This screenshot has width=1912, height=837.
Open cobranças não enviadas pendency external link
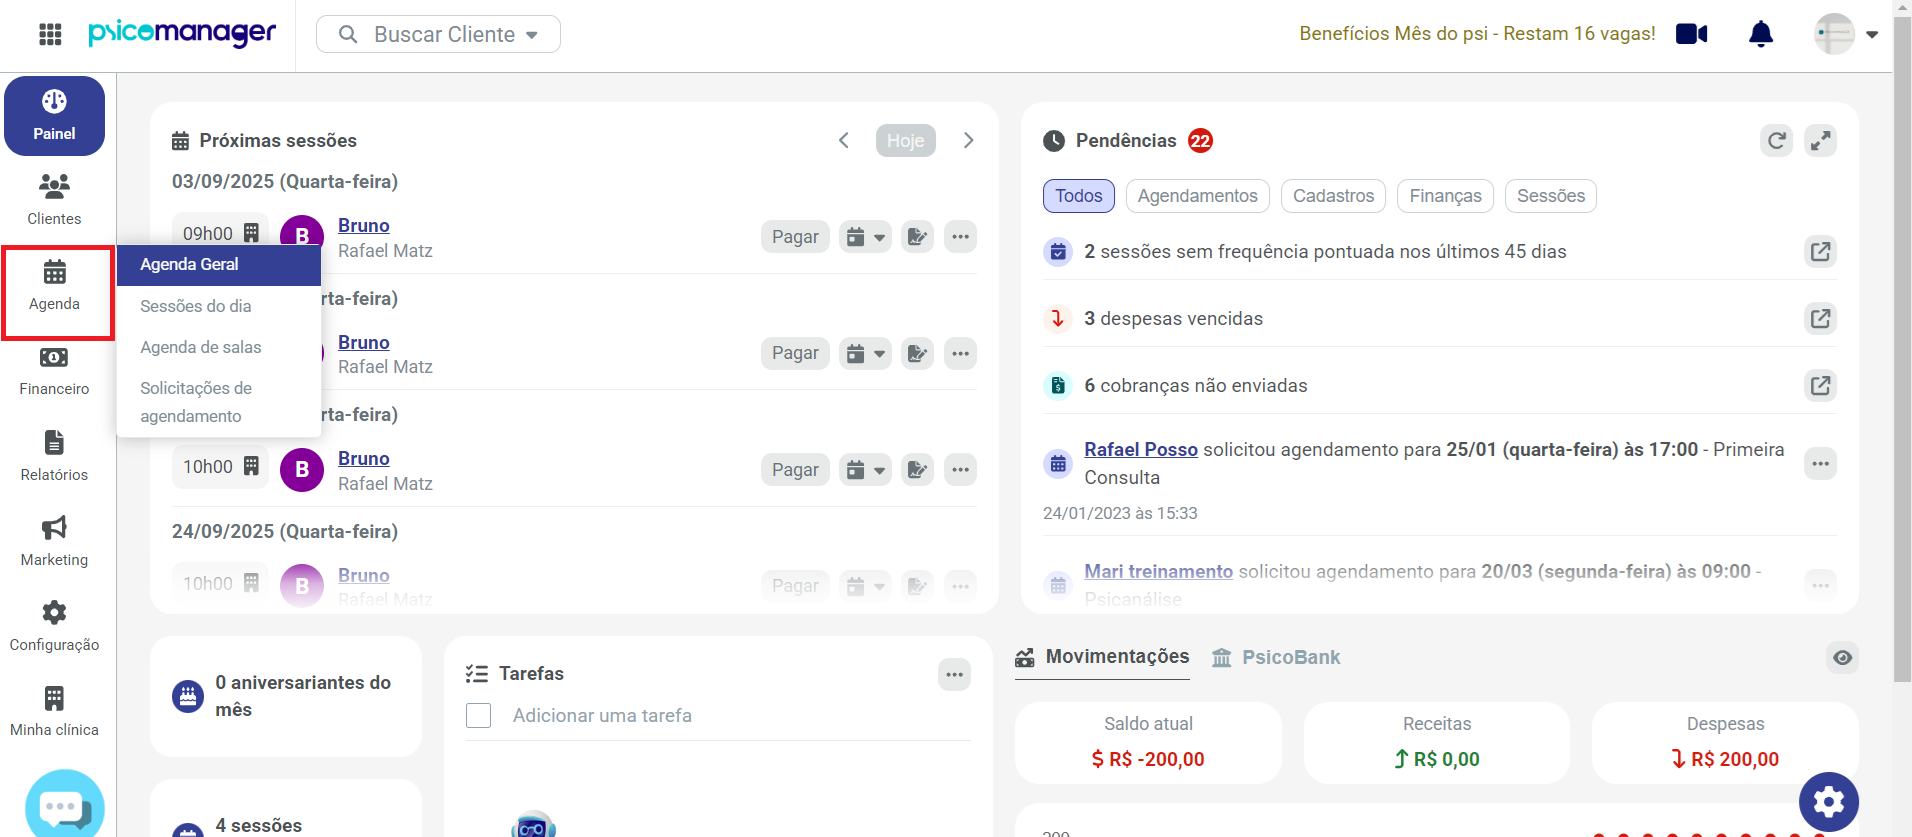(x=1821, y=386)
